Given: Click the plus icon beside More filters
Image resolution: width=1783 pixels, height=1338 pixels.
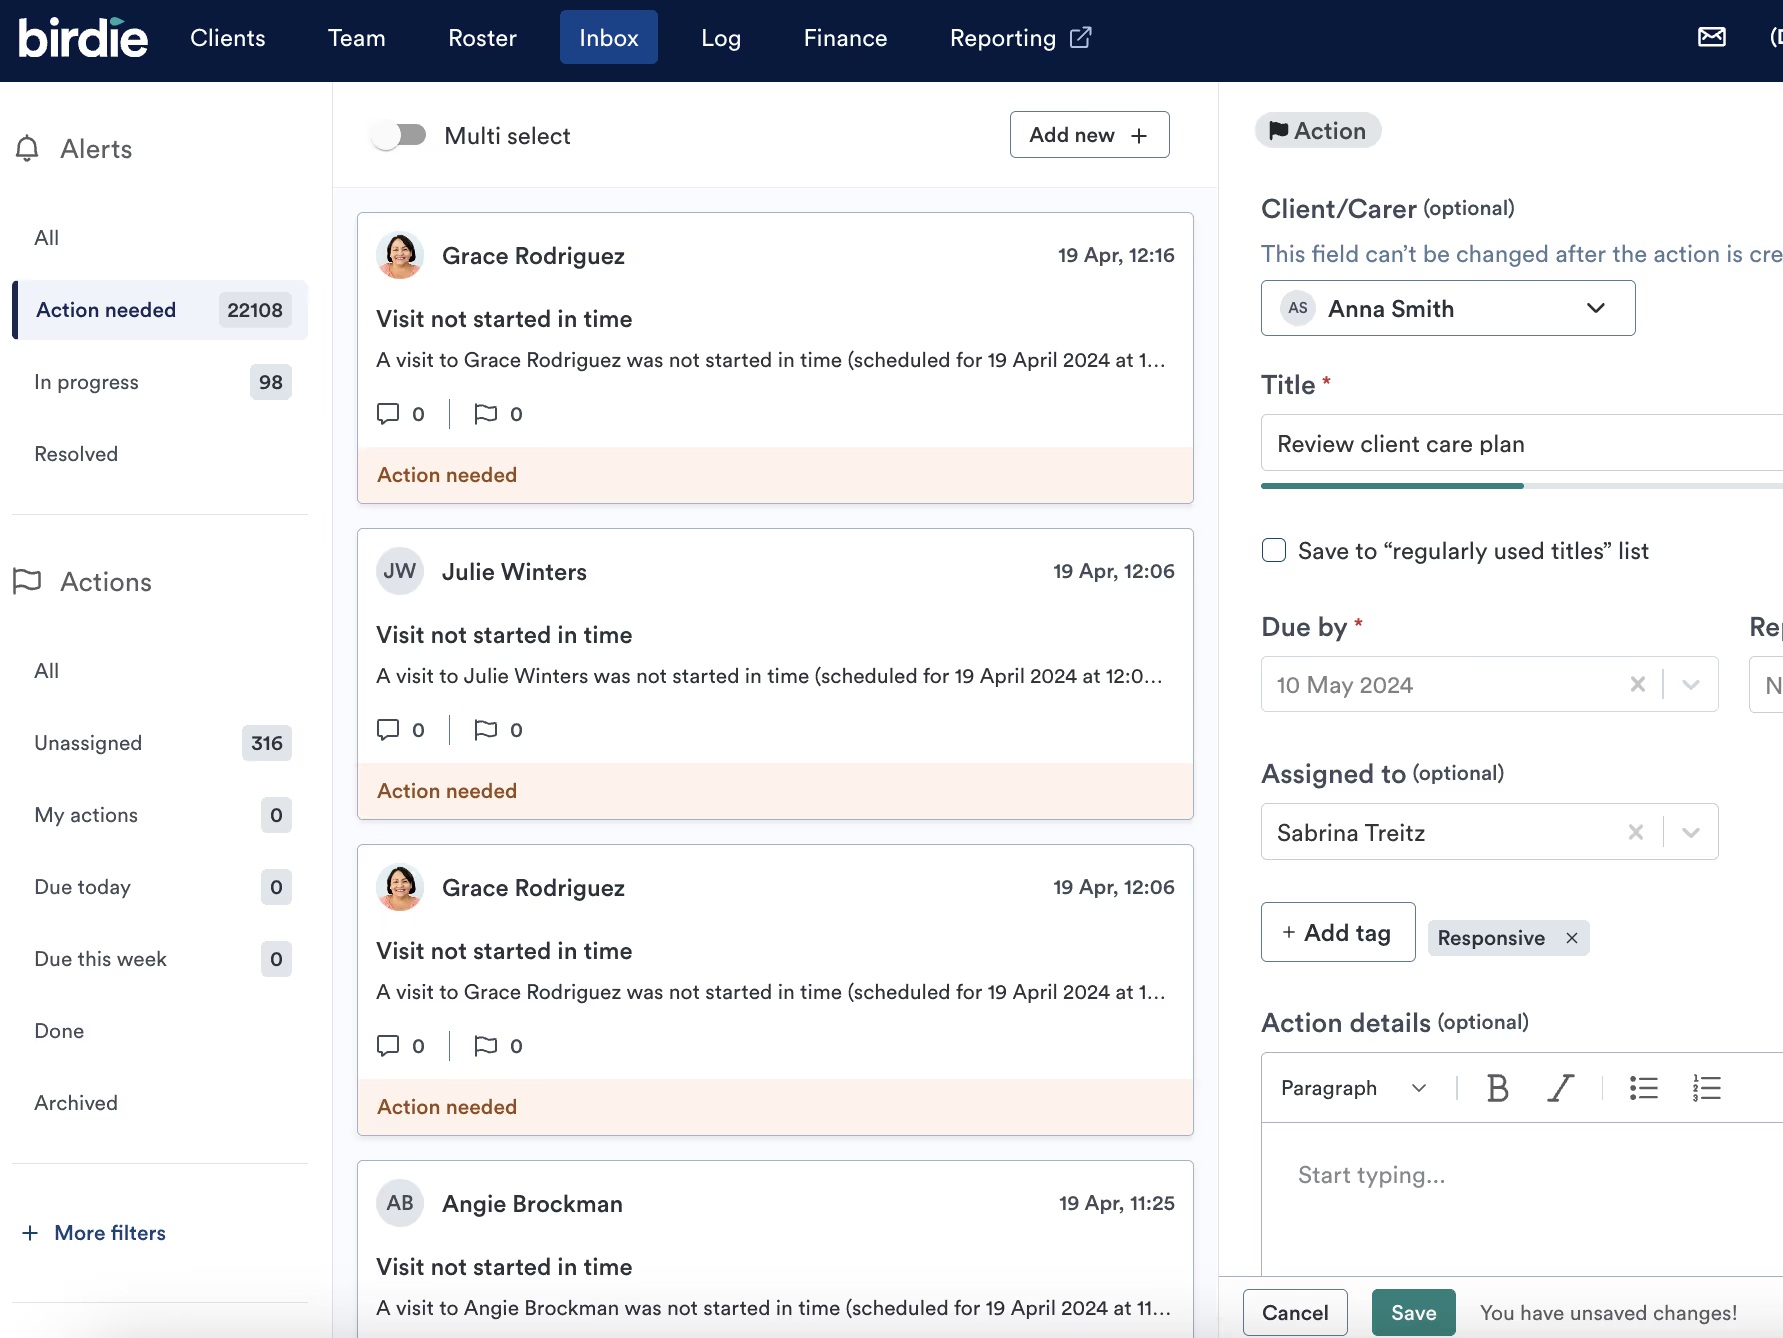Looking at the screenshot, I should point(30,1233).
